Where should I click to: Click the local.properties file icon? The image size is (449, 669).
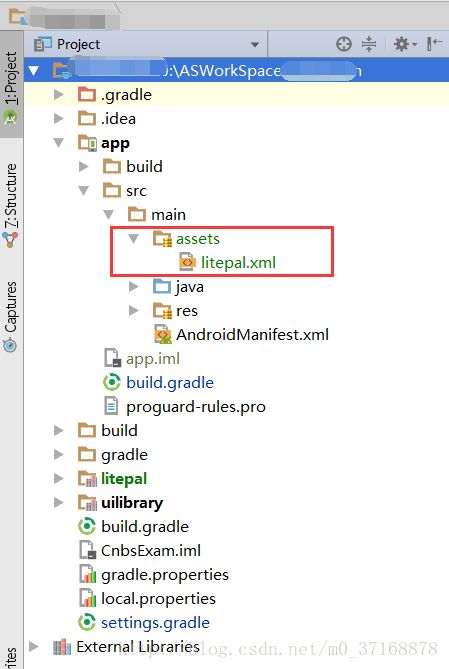click(88, 599)
